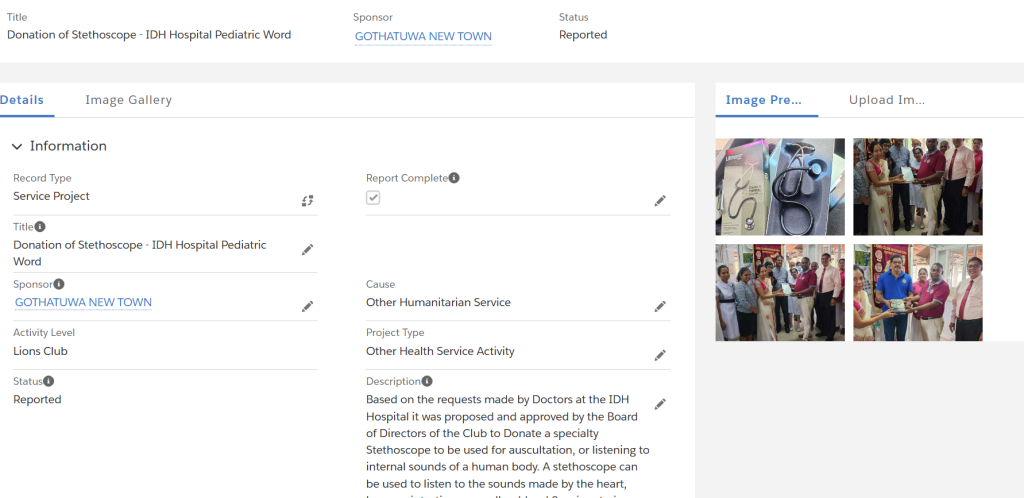This screenshot has width=1024, height=498.
Task: Select the 'Reported' status in Information section
Action: [37, 399]
